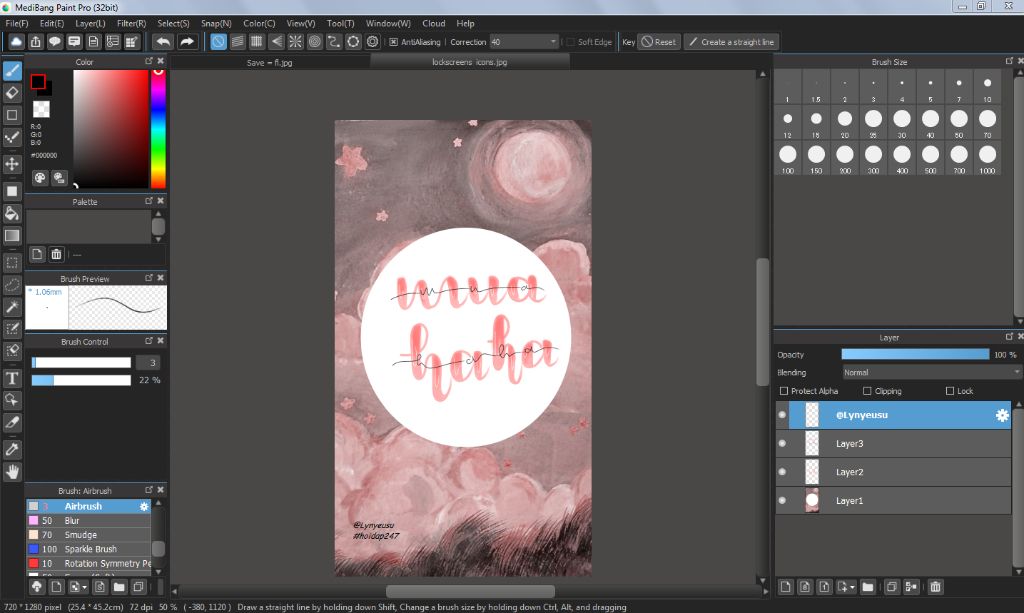
Task: Open the Filter(R) menu
Action: 131,23
